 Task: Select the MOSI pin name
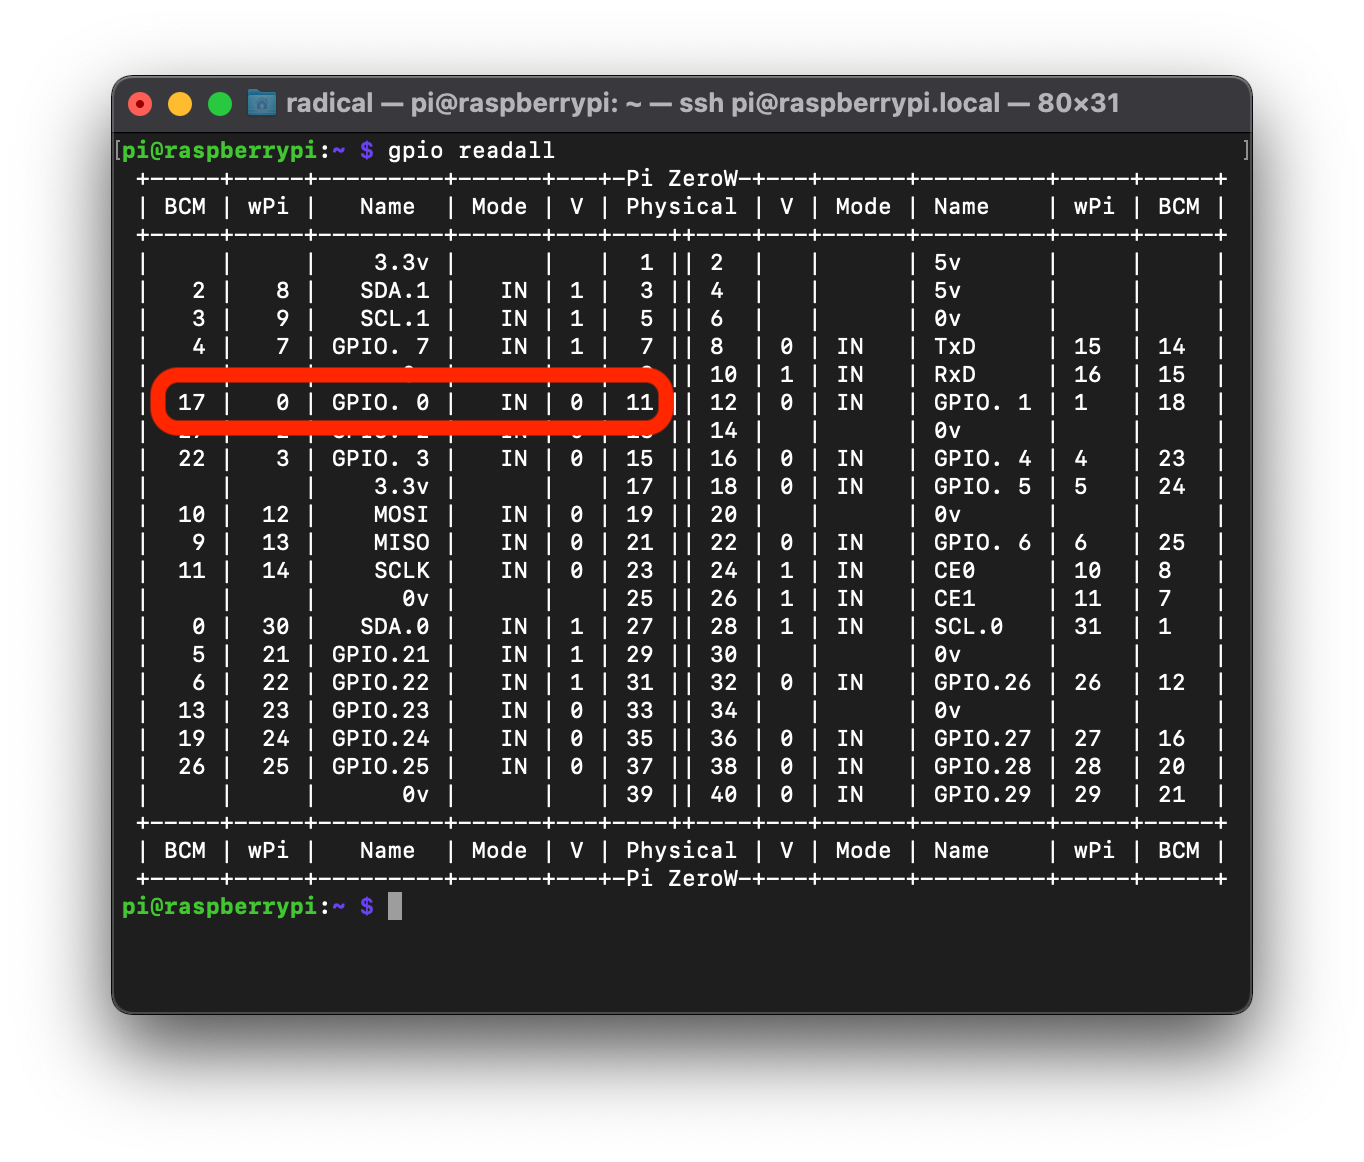coord(401,514)
